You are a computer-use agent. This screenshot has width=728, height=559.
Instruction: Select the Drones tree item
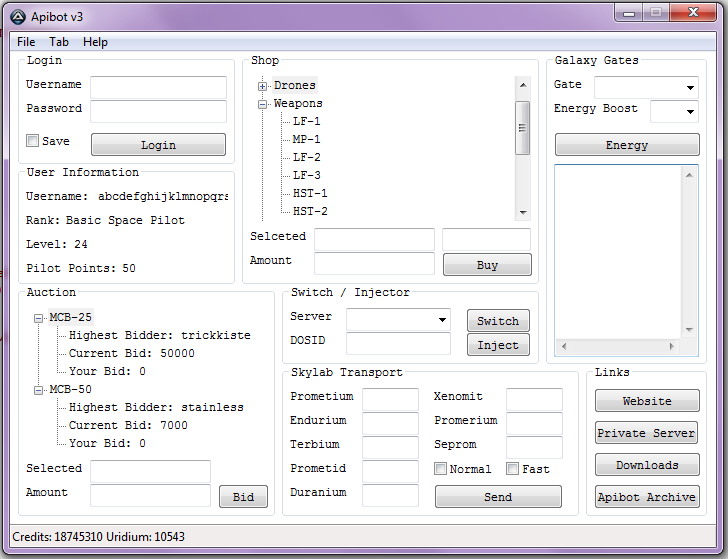click(x=295, y=85)
